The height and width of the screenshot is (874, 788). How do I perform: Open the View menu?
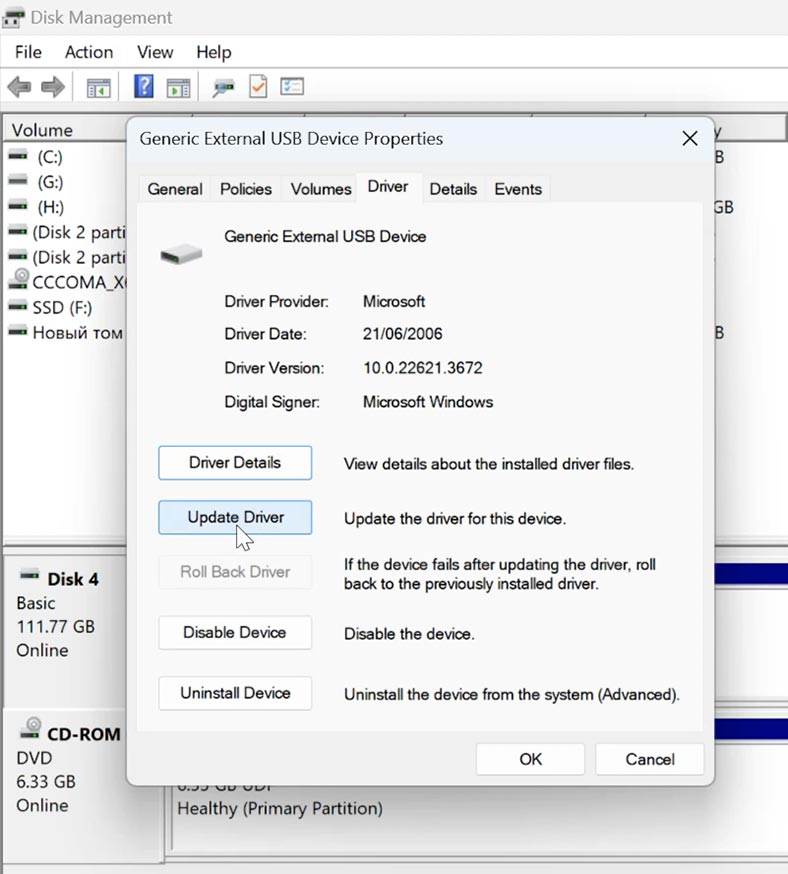tap(155, 52)
